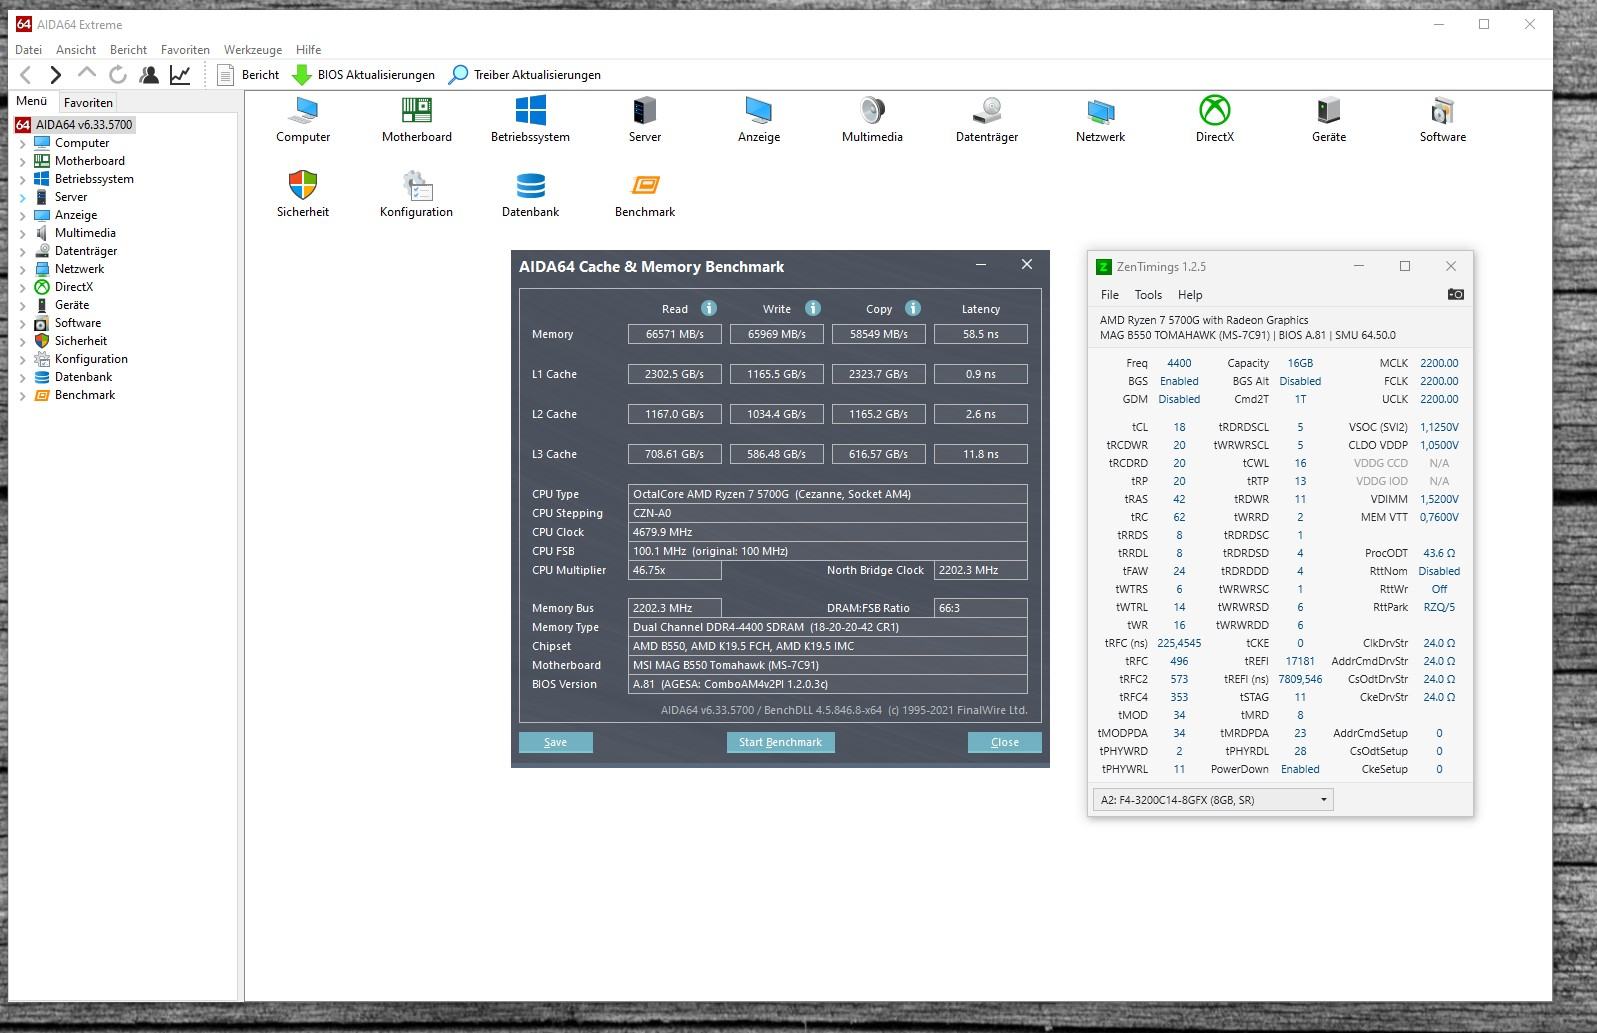The width and height of the screenshot is (1597, 1033).
Task: Expand the Anzeige tree node
Action: 23,215
